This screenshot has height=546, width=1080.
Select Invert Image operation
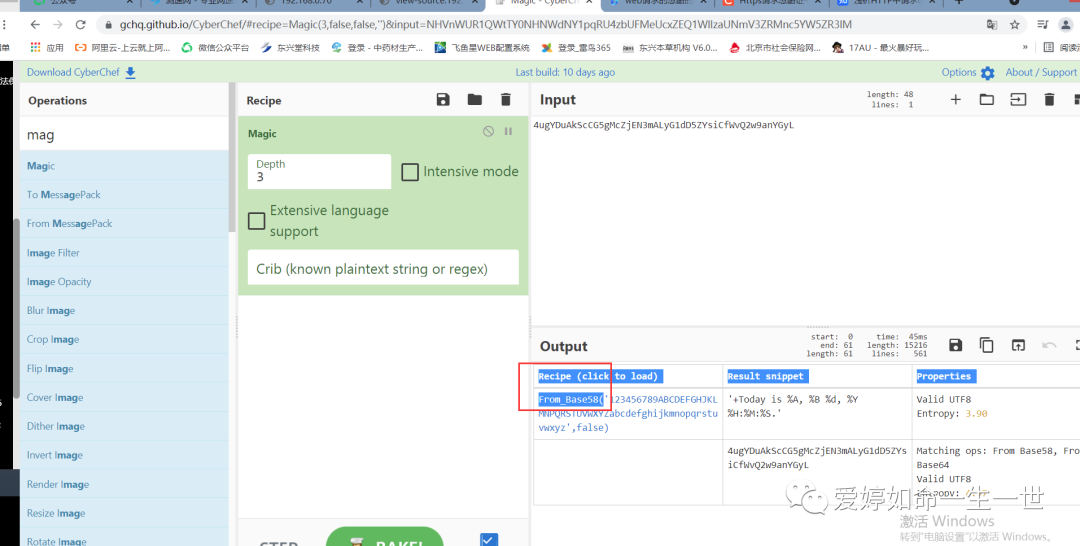point(124,455)
